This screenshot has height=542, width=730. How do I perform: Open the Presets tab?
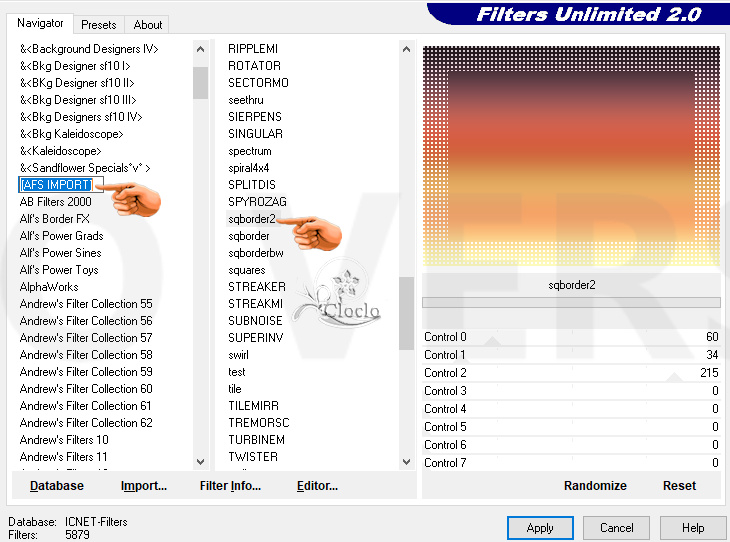[99, 25]
